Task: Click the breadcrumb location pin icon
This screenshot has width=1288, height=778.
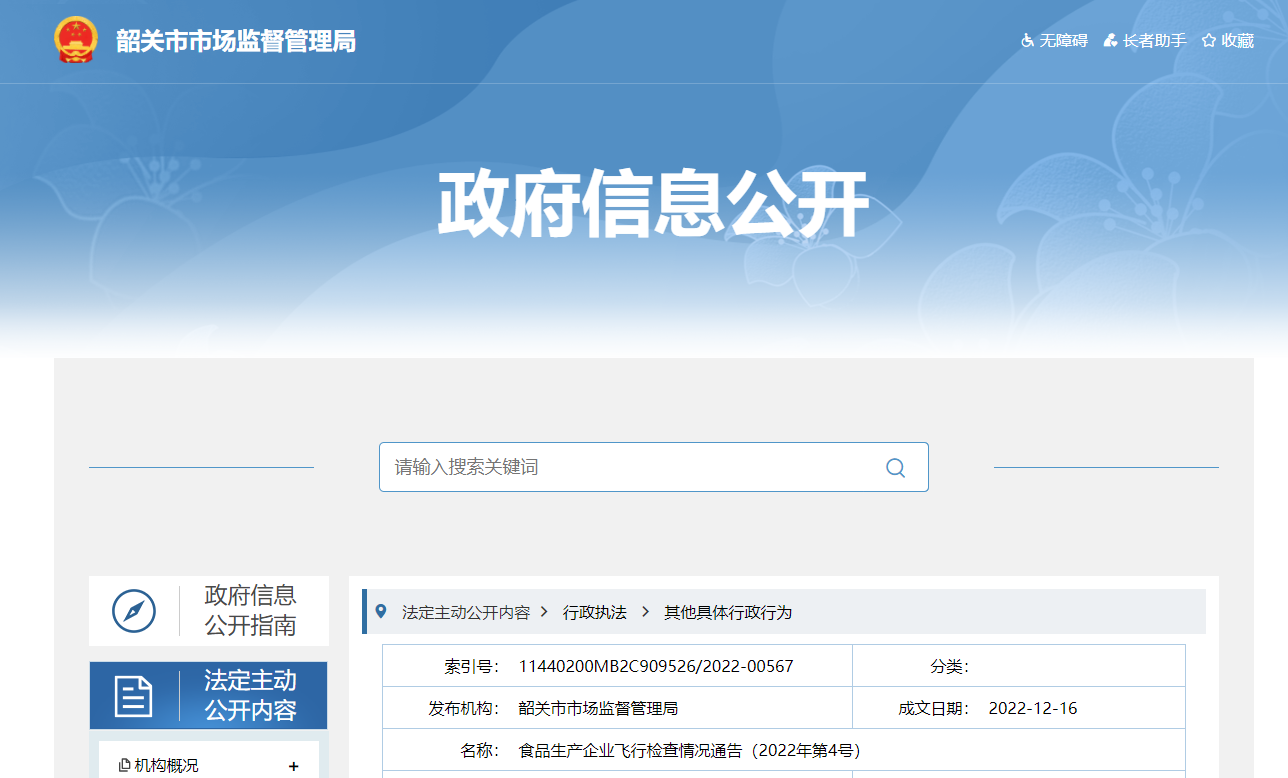Action: (x=381, y=611)
